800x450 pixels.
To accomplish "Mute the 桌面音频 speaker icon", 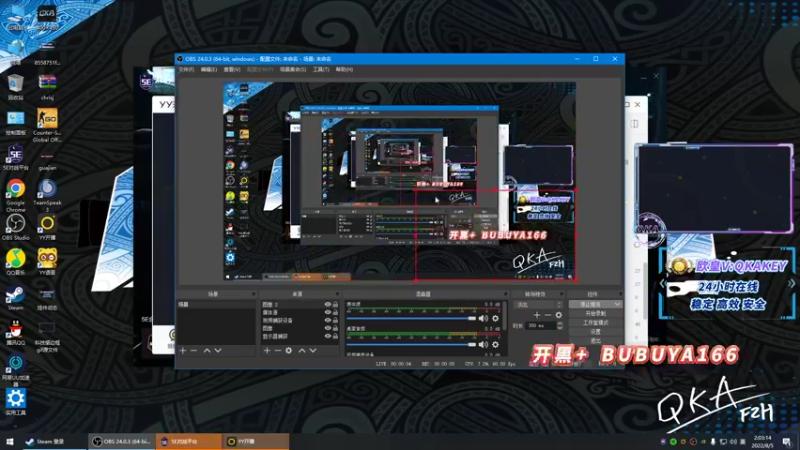I will pos(483,344).
